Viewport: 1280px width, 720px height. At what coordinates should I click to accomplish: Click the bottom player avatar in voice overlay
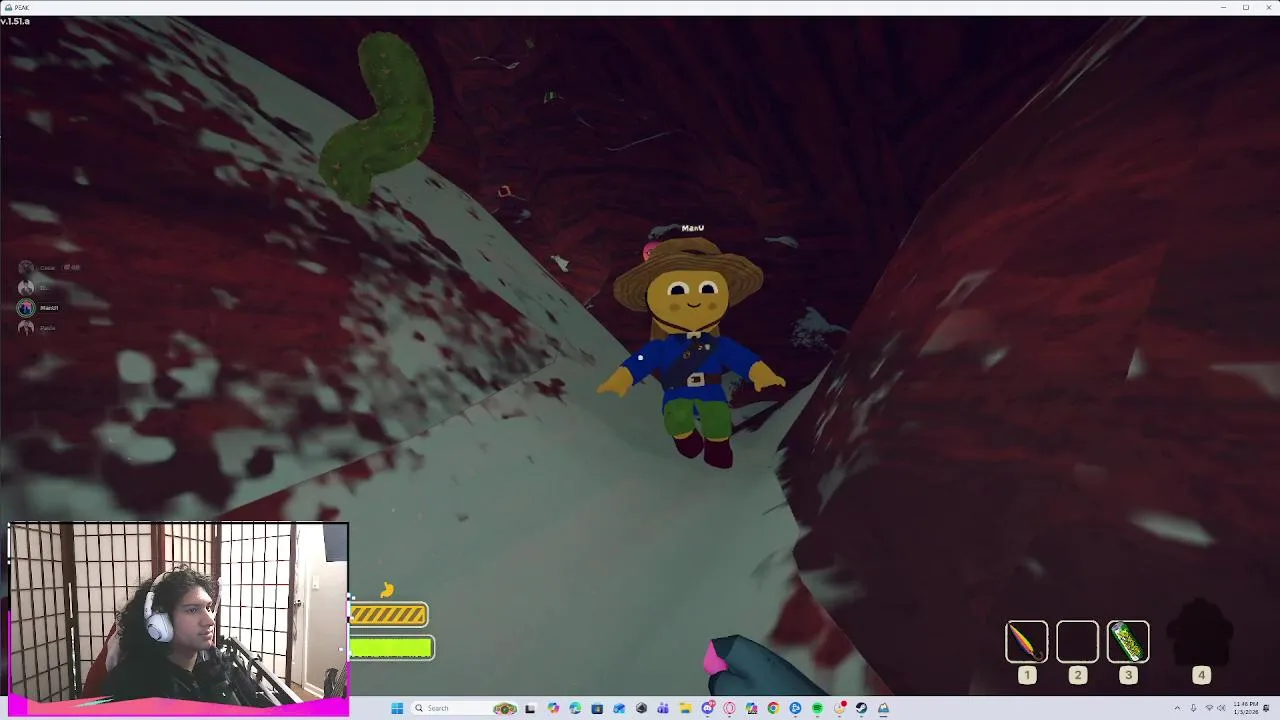pos(26,328)
